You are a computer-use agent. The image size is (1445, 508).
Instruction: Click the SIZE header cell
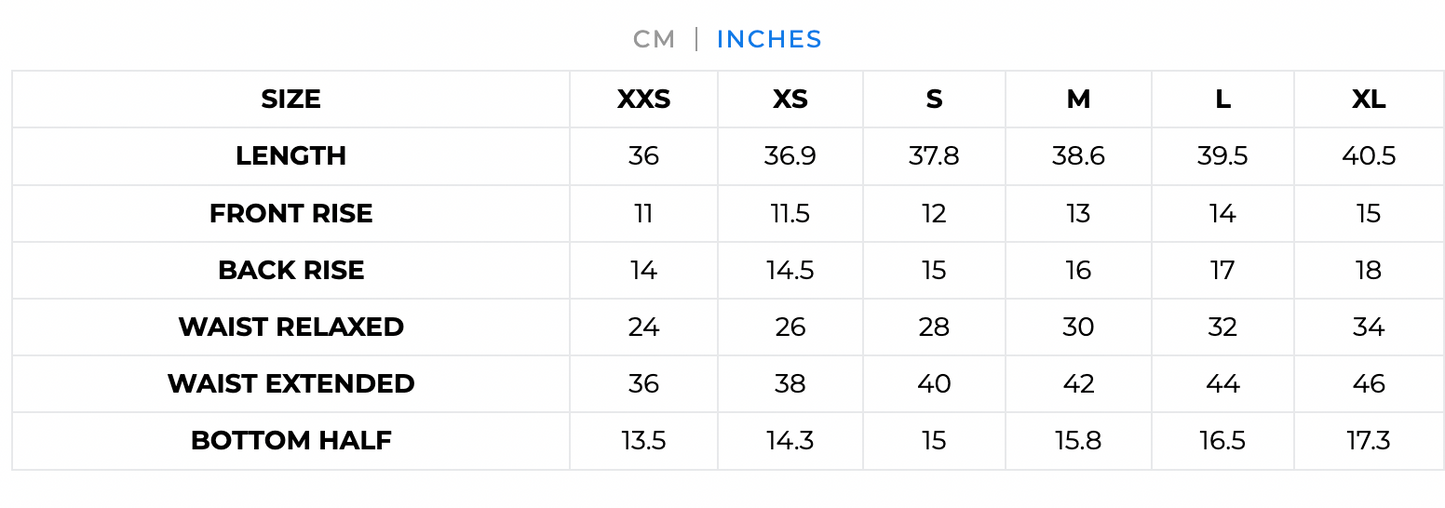click(x=291, y=99)
